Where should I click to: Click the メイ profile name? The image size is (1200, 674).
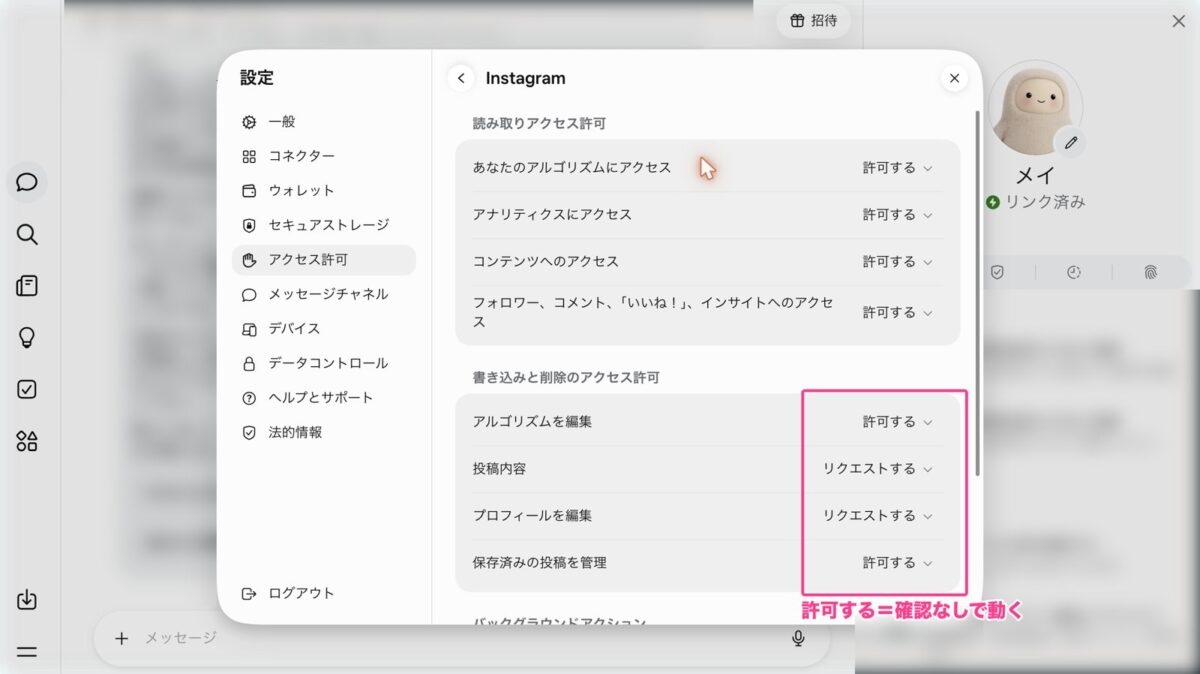coord(1036,176)
